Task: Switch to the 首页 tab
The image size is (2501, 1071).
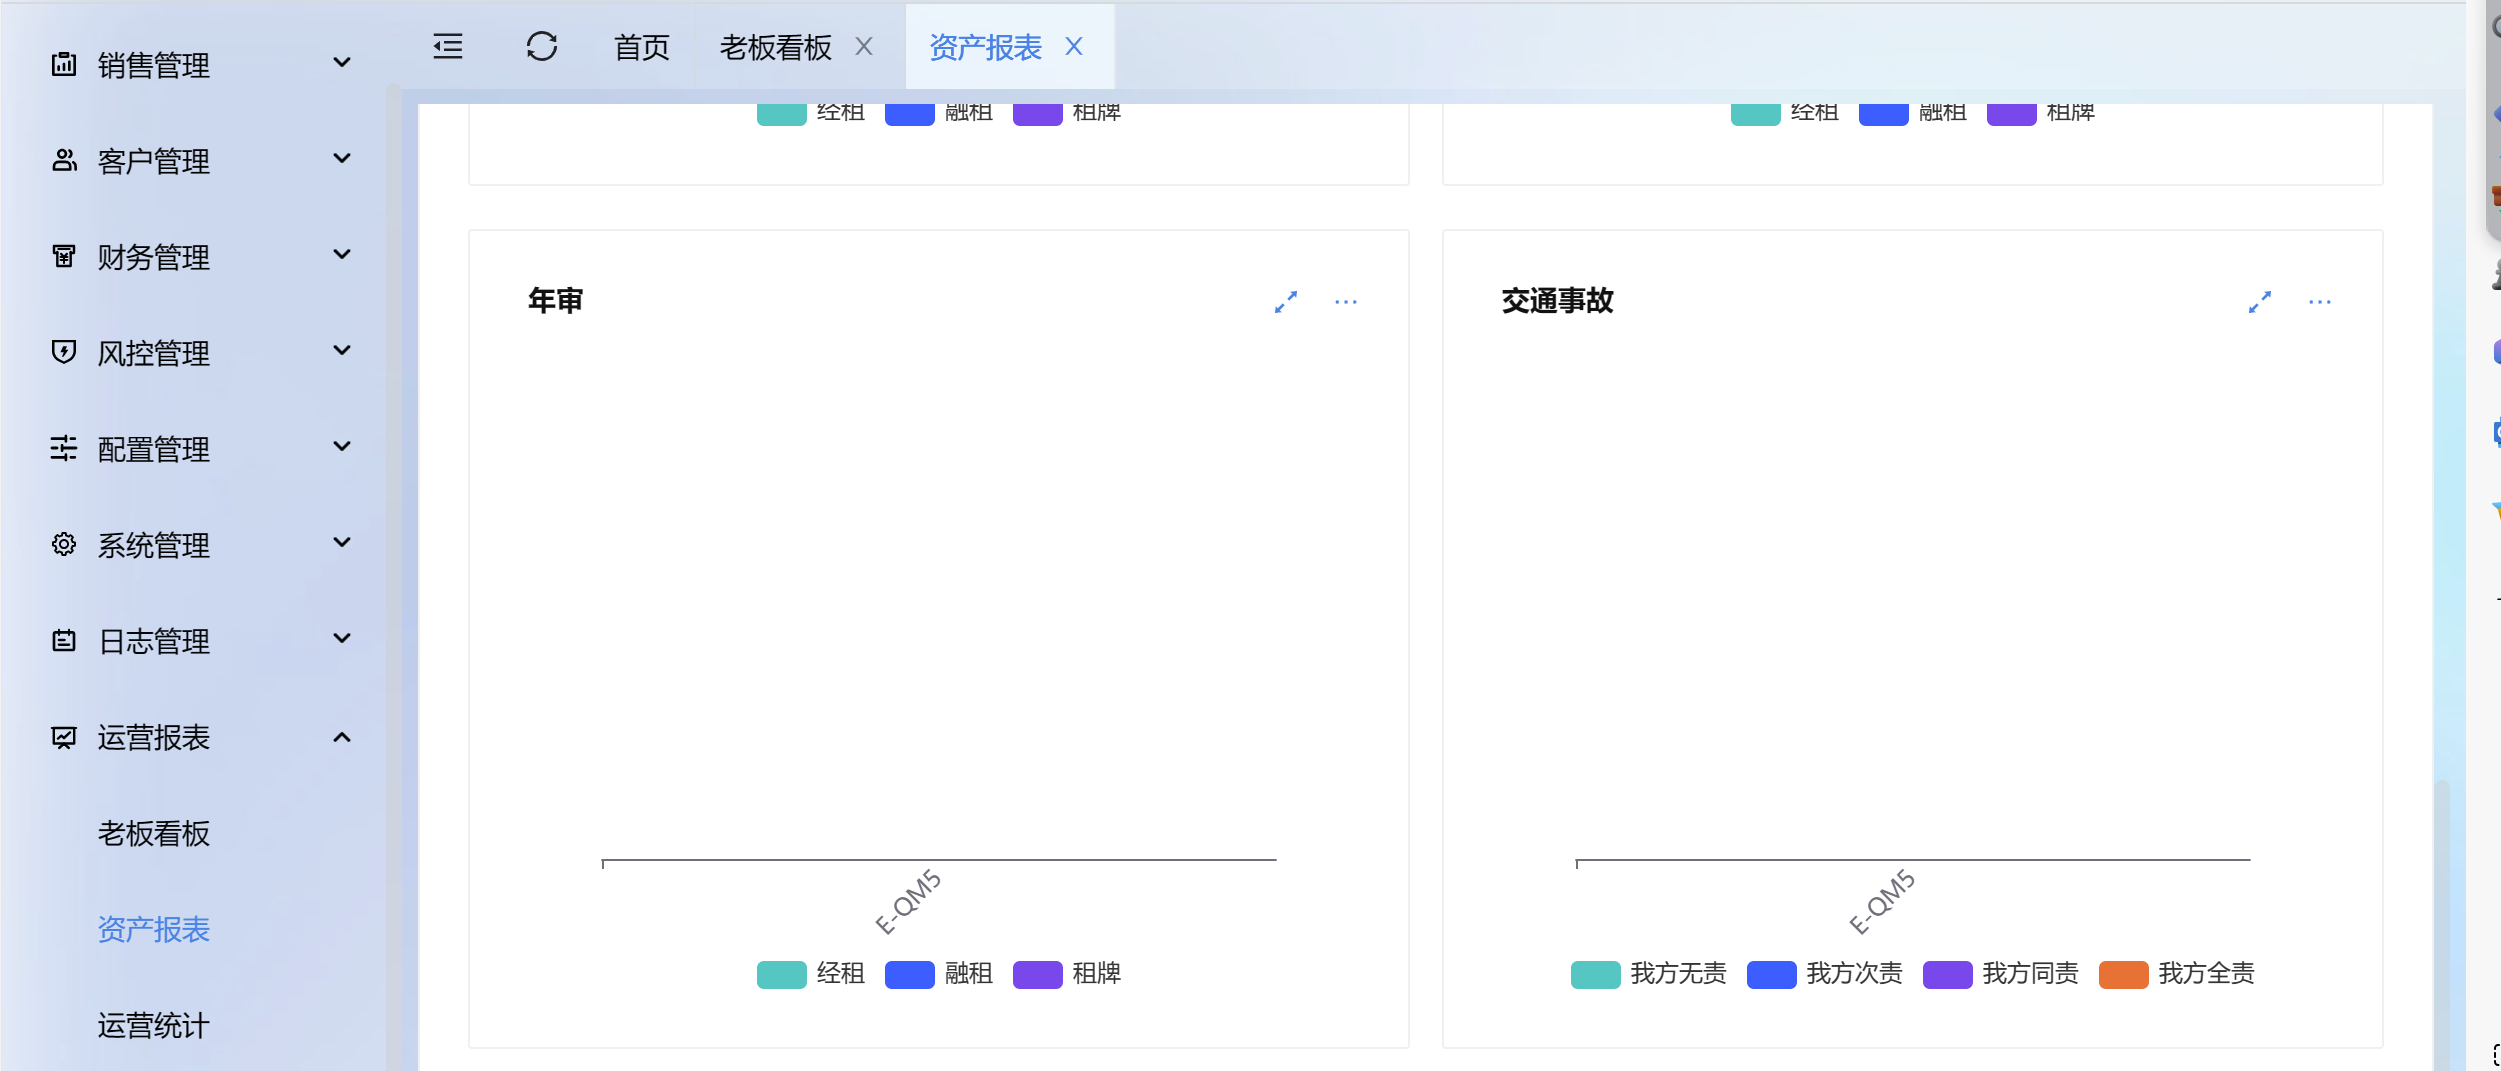Action: [641, 47]
